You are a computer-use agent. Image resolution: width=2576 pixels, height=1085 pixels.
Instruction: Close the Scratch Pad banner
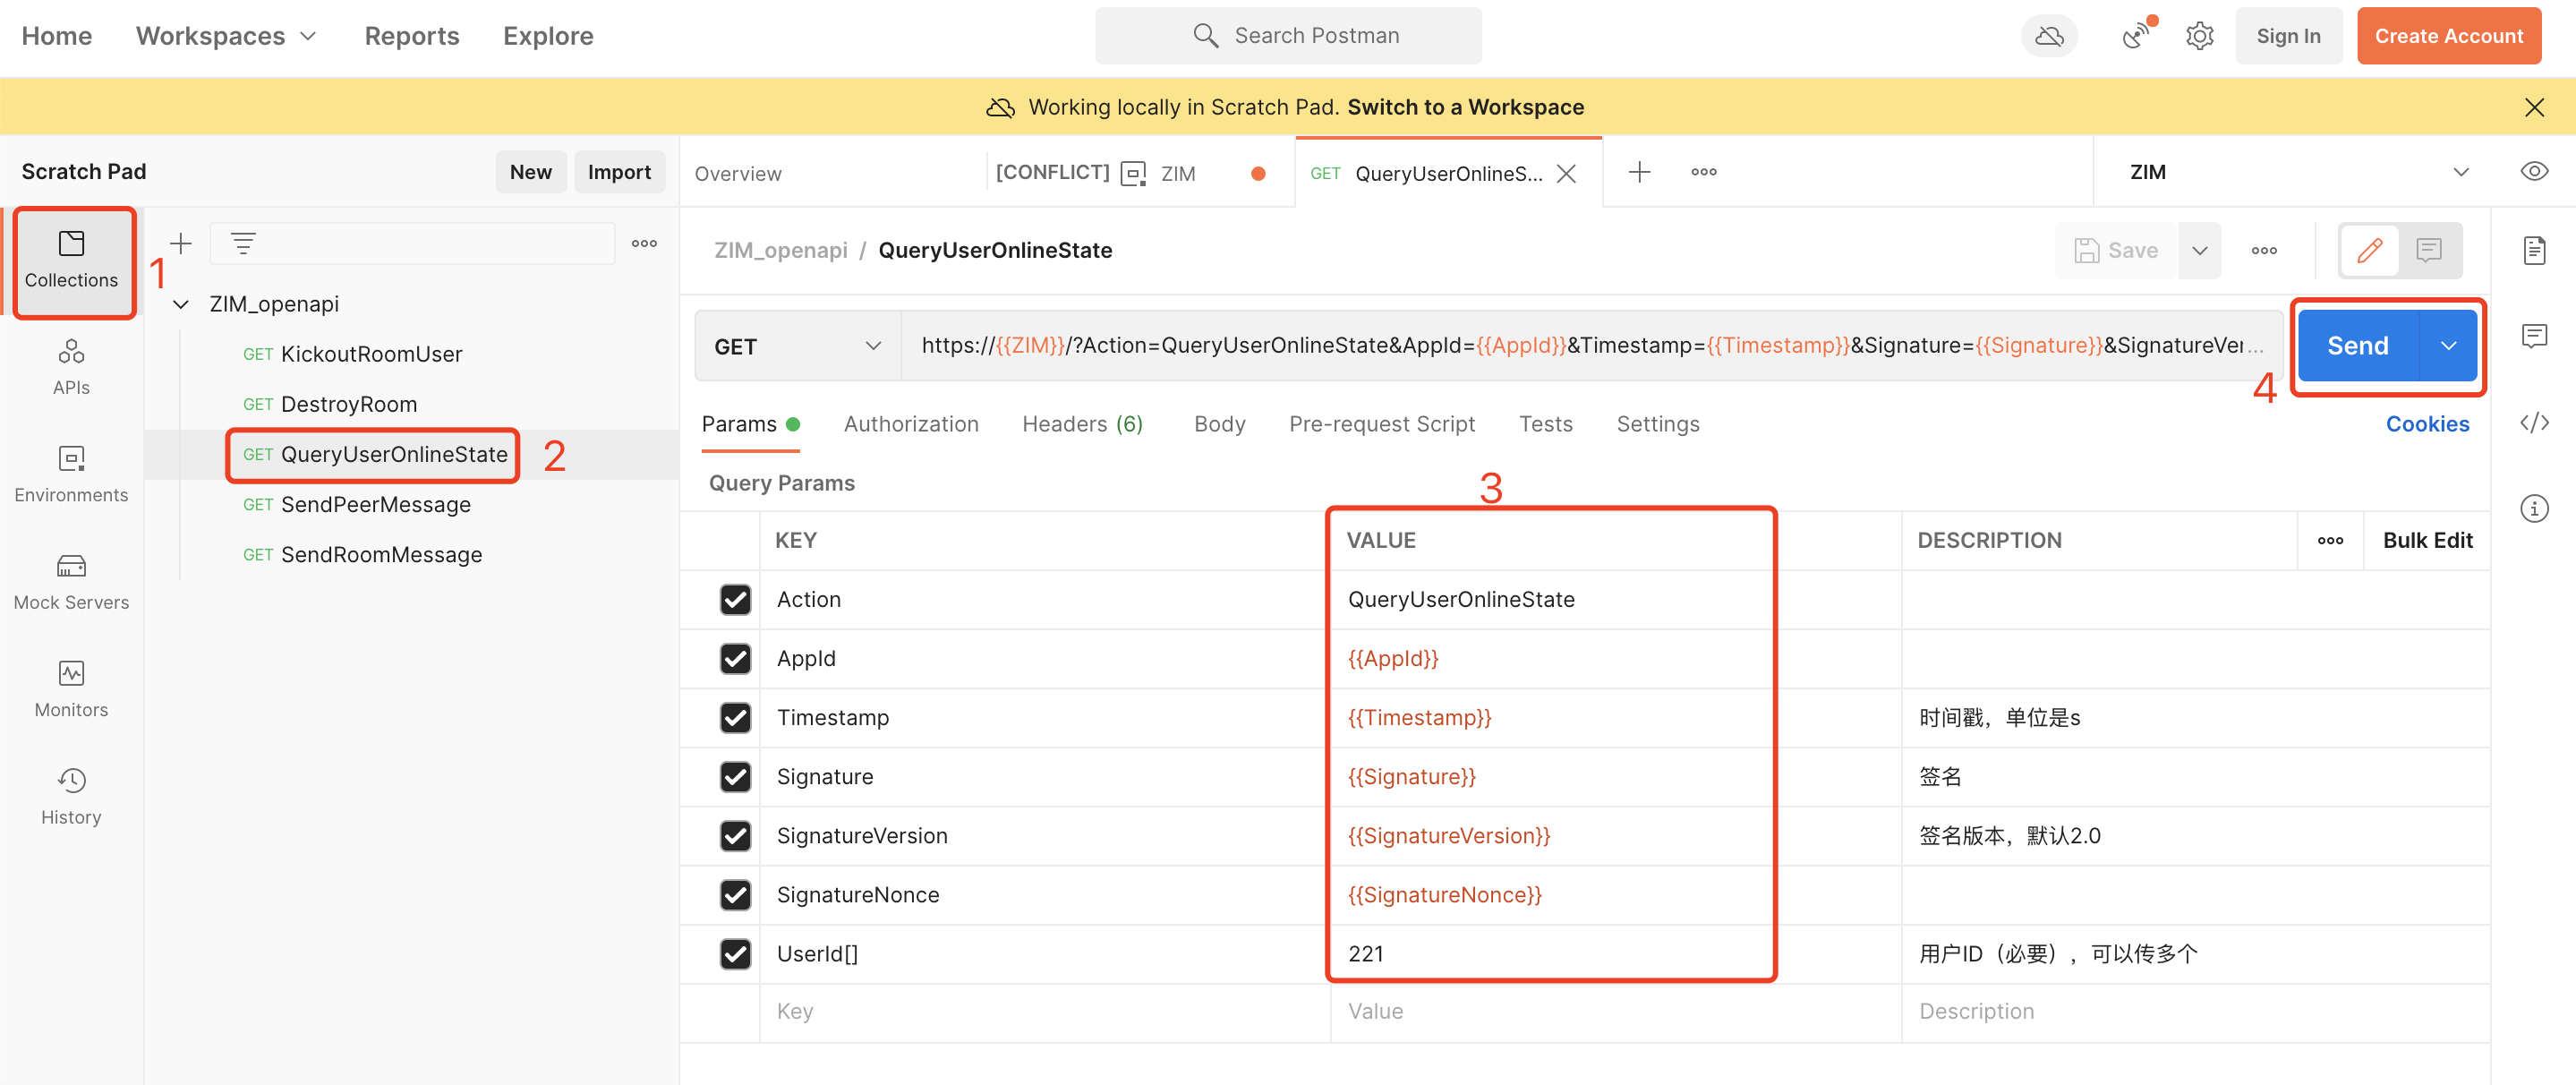[x=2534, y=107]
